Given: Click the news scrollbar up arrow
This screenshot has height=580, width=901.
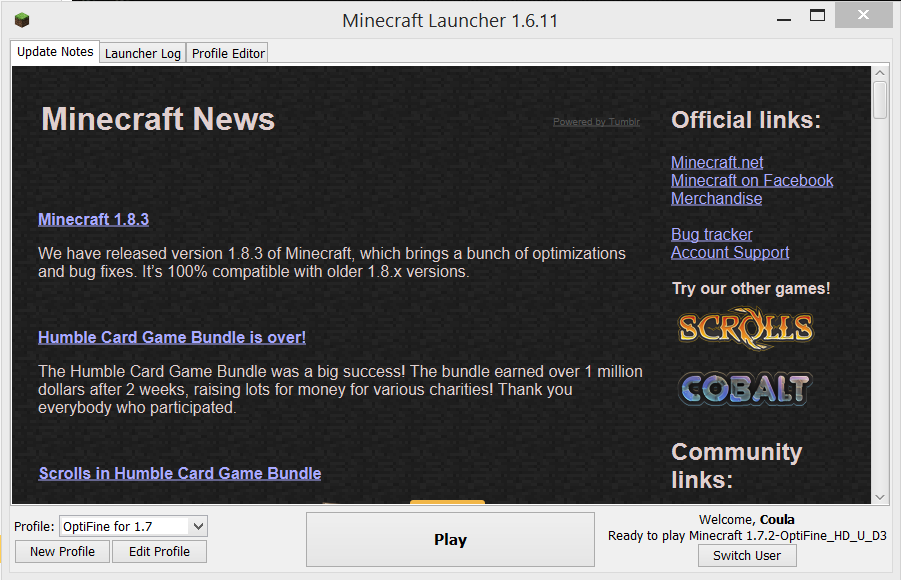Looking at the screenshot, I should 880,73.
